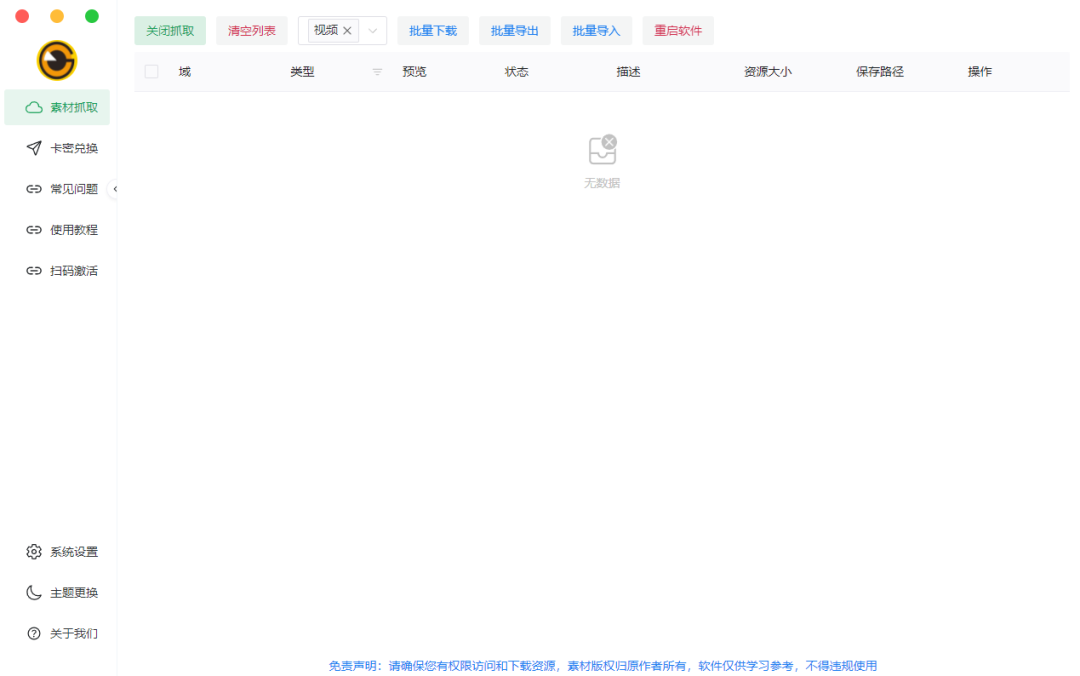Click the 重启软件 button
The image size is (1080, 676).
(x=678, y=31)
